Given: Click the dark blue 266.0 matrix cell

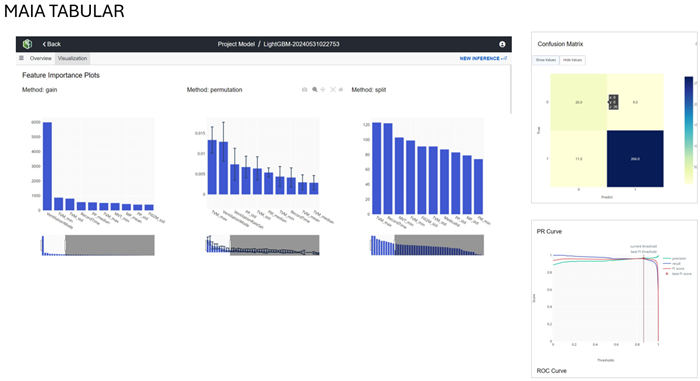Looking at the screenshot, I should 635,159.
